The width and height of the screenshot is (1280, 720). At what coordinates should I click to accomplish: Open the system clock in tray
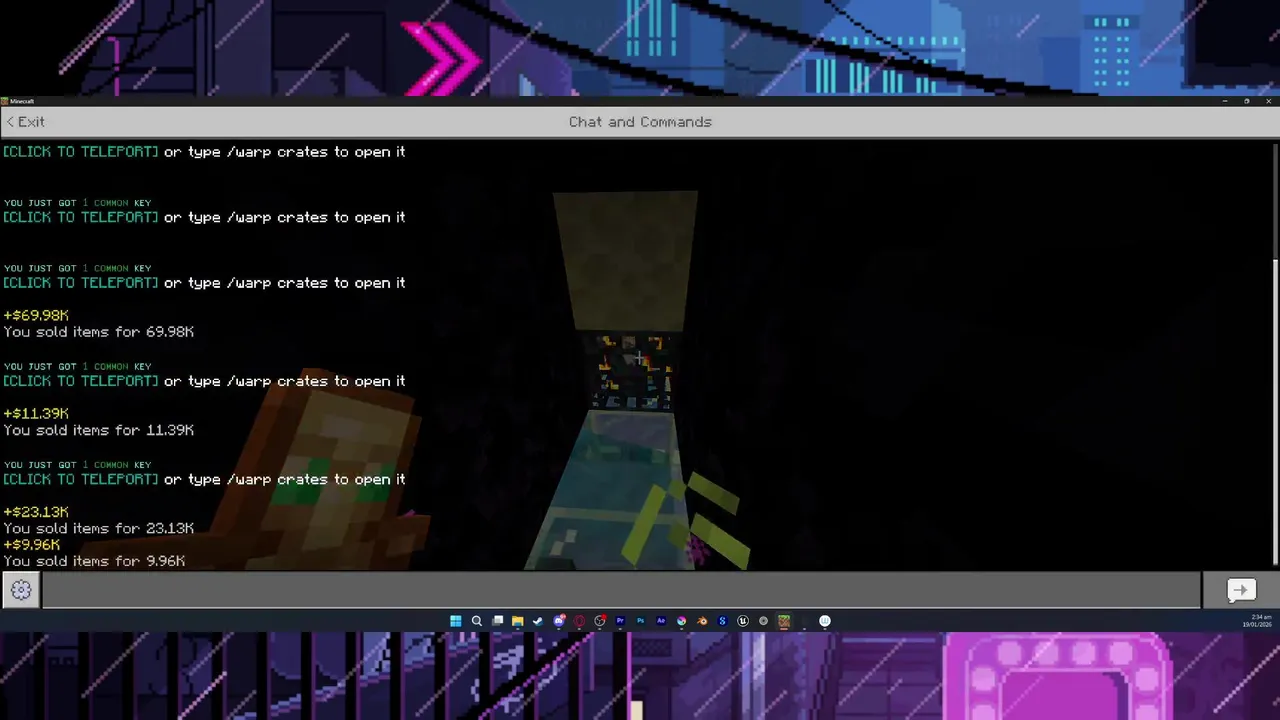pyautogui.click(x=1257, y=621)
